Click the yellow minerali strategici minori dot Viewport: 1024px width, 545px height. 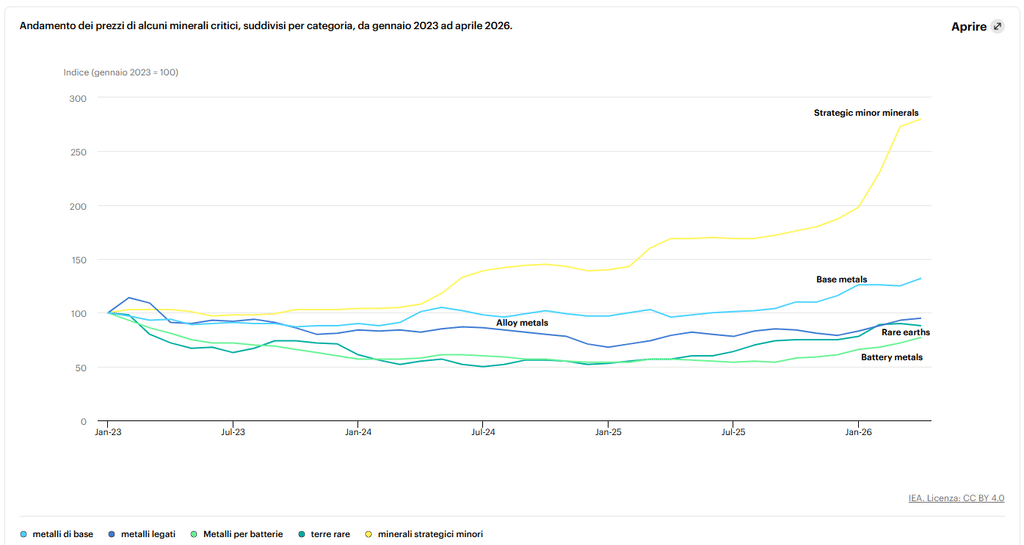(368, 534)
